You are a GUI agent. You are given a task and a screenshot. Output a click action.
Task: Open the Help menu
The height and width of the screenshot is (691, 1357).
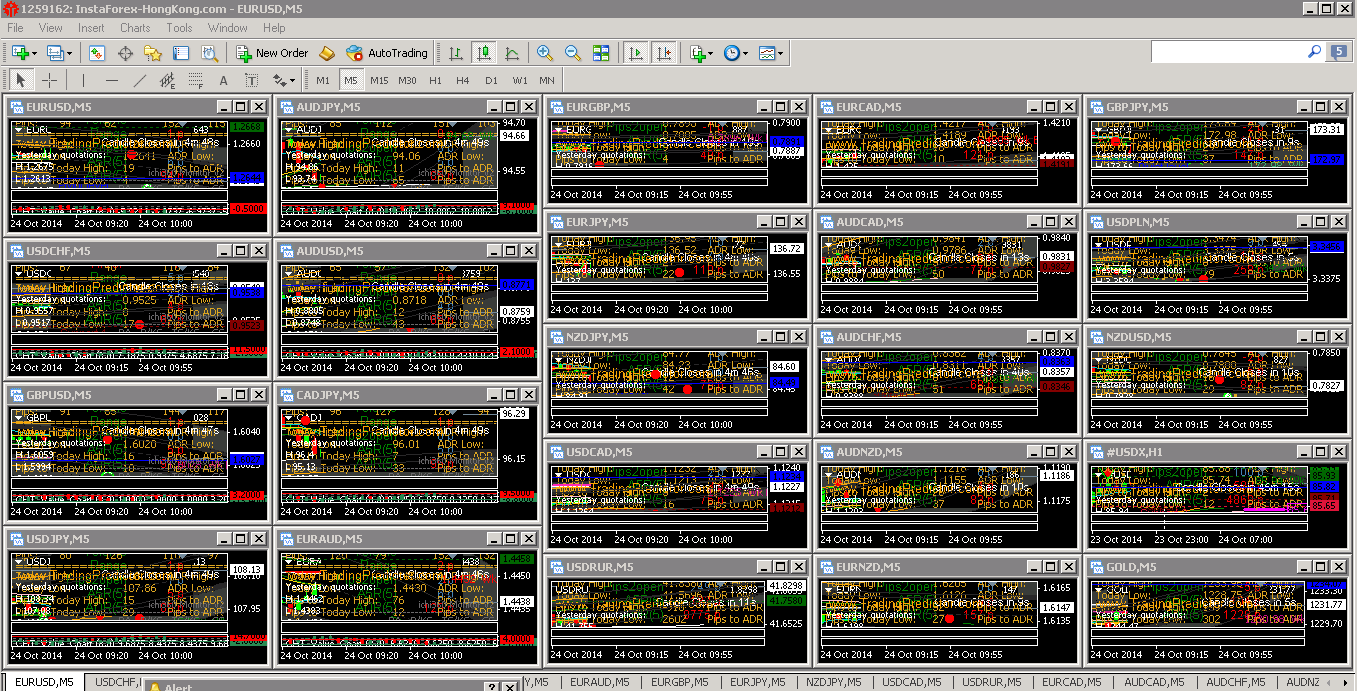pyautogui.click(x=274, y=28)
